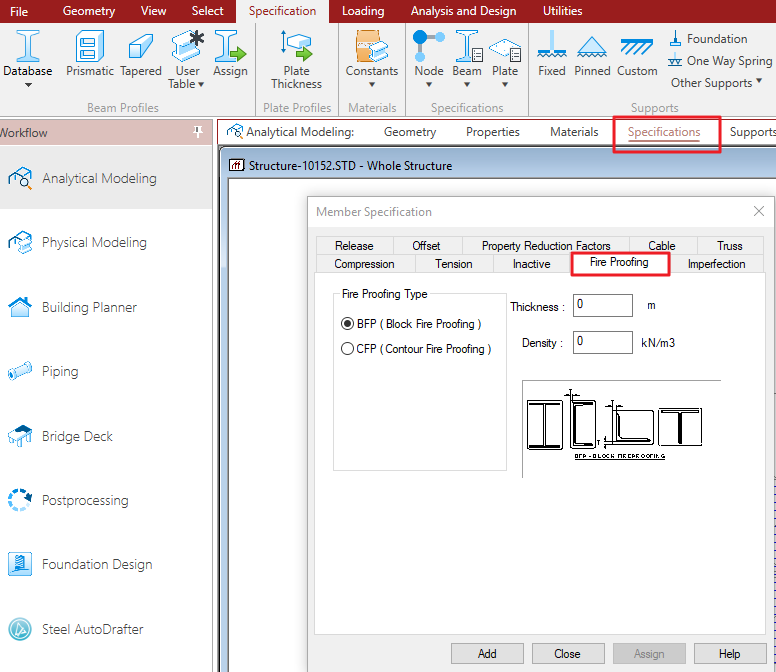Open the Other Supports dropdown
The image size is (776, 672).
click(716, 83)
